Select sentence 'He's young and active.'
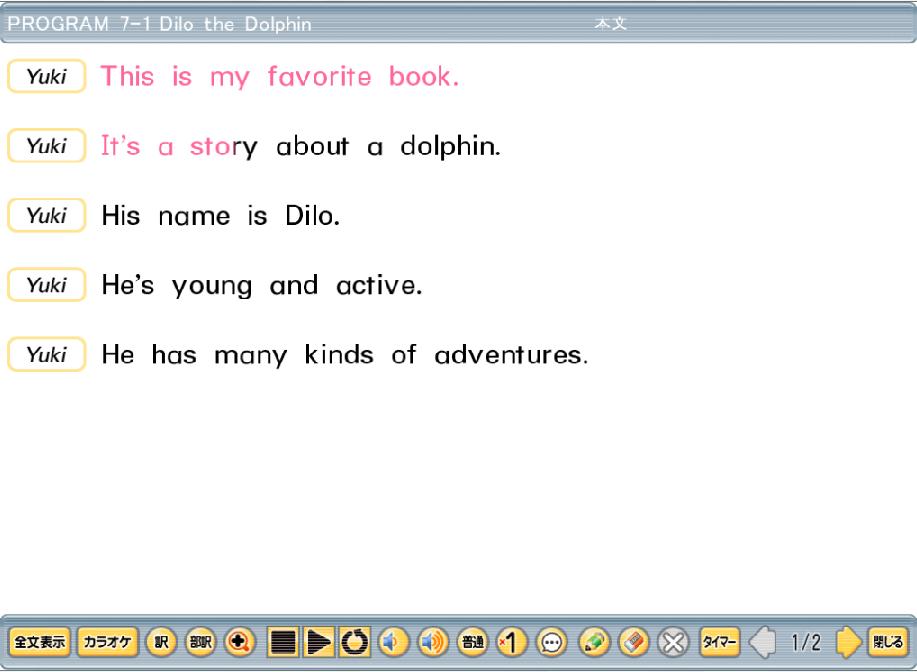The width and height of the screenshot is (917, 672). click(261, 285)
